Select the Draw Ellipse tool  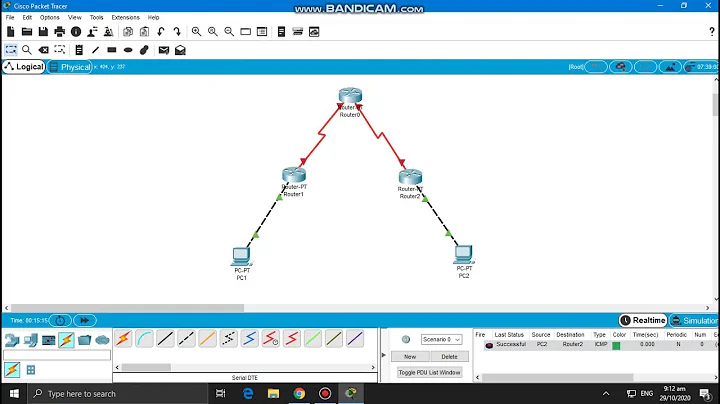(128, 50)
